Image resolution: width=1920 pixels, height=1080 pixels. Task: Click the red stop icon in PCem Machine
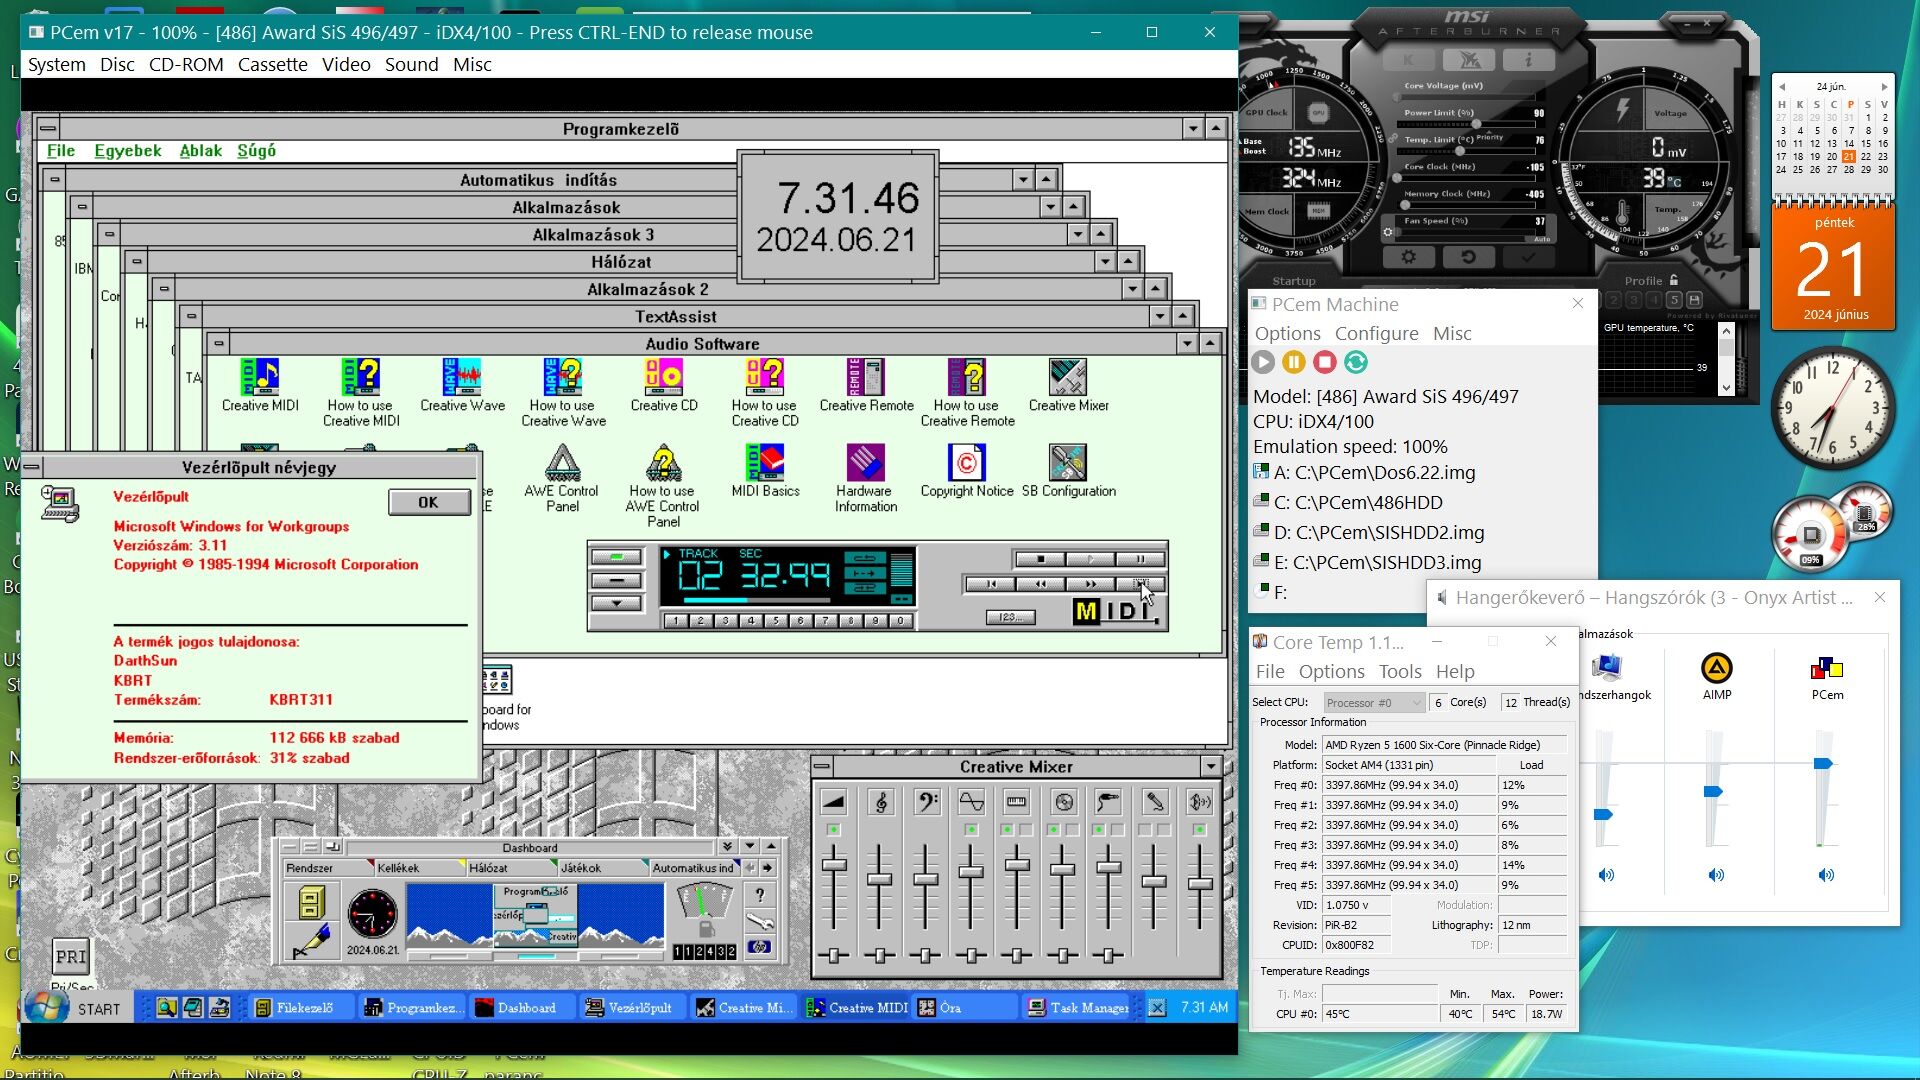(1325, 362)
